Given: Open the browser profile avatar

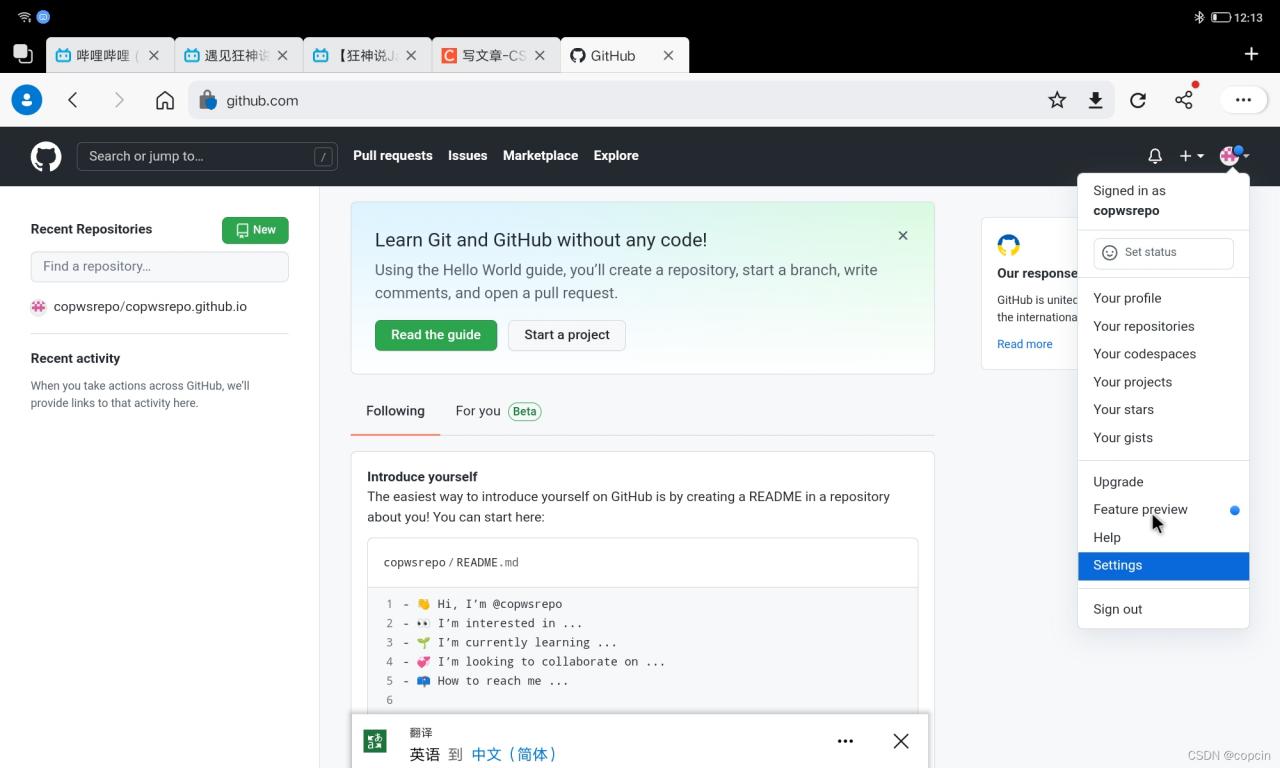Looking at the screenshot, I should tap(27, 100).
